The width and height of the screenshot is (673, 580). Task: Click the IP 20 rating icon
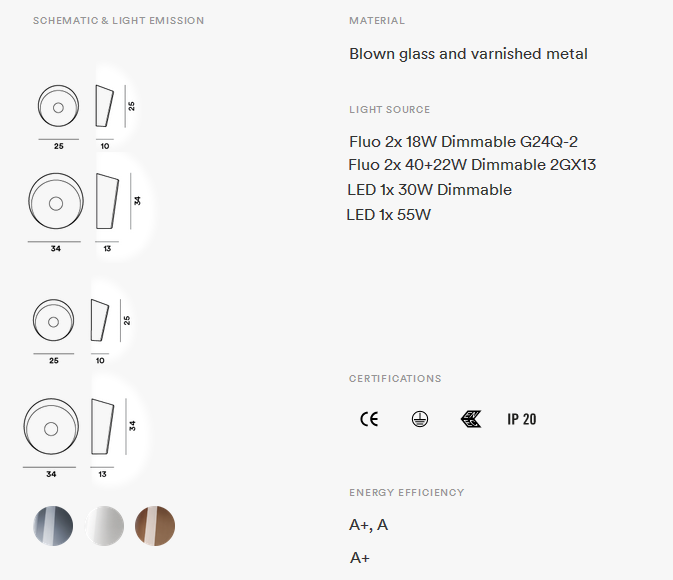click(521, 419)
